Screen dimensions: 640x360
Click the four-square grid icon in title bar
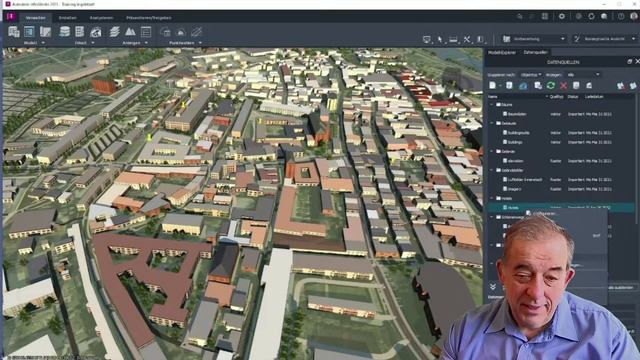coord(545,16)
